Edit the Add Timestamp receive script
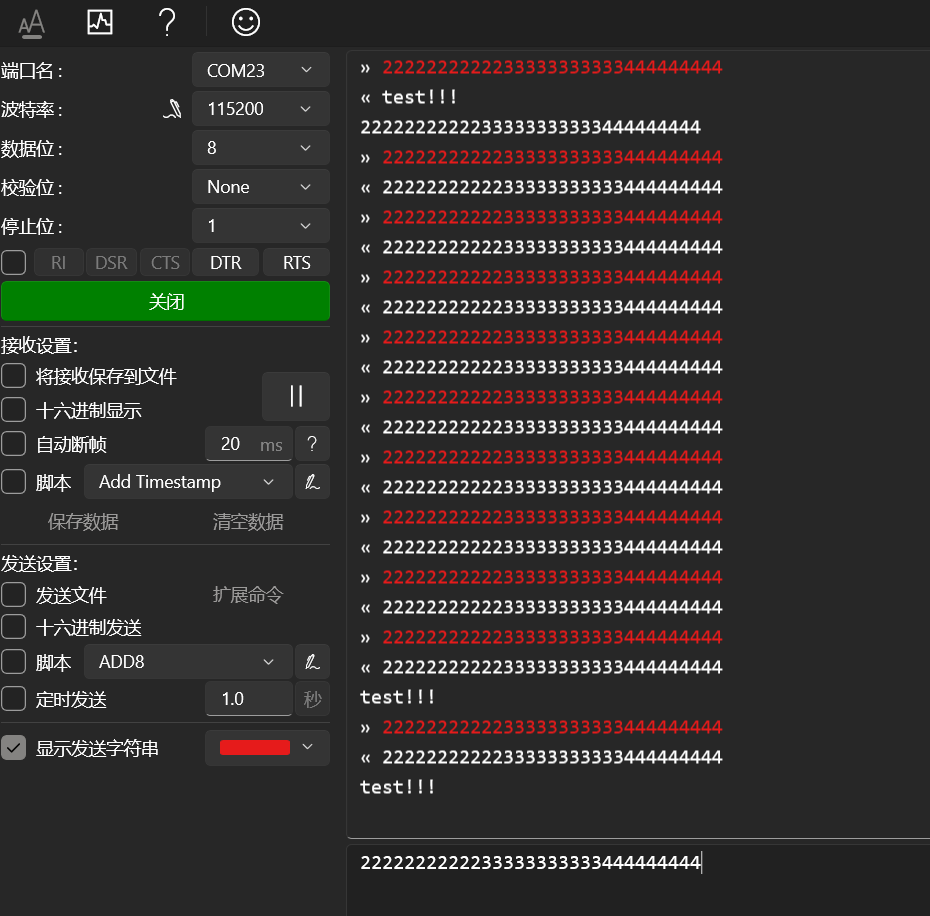The image size is (930, 916). point(313,482)
